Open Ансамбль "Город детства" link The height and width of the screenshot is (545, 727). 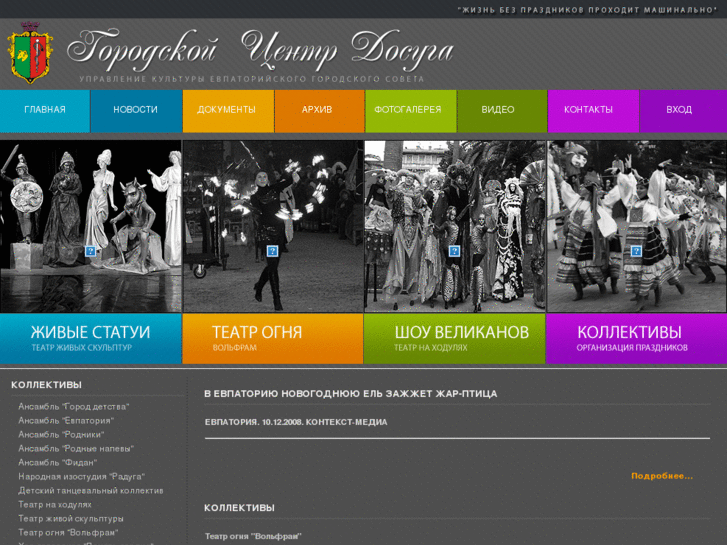tap(74, 407)
